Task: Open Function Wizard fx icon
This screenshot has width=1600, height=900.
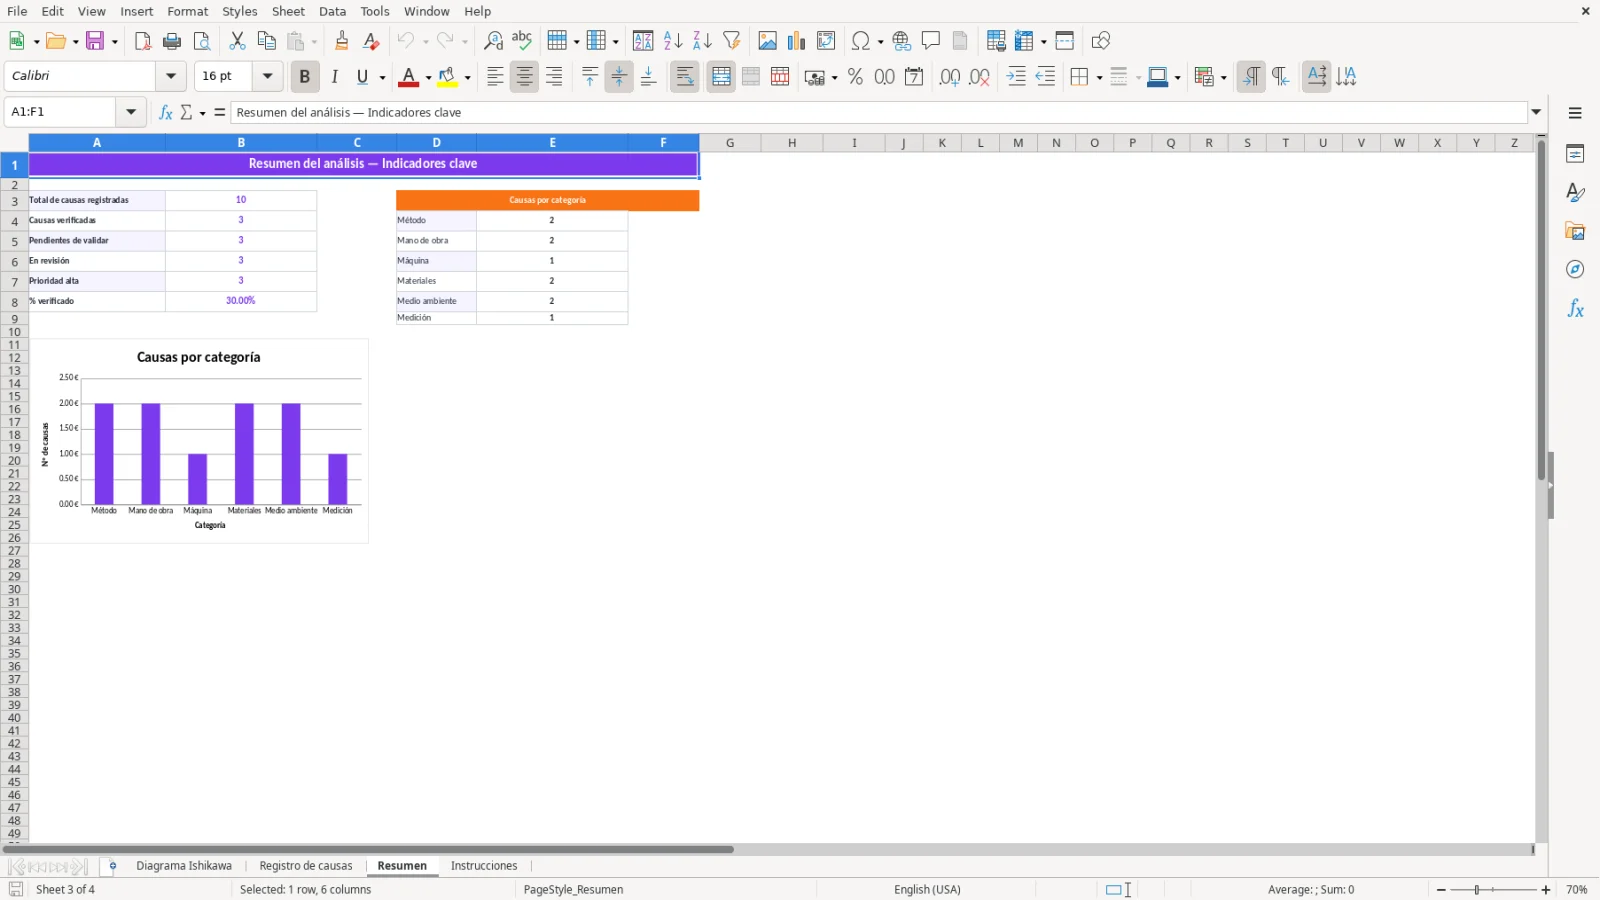Action: coord(166,112)
